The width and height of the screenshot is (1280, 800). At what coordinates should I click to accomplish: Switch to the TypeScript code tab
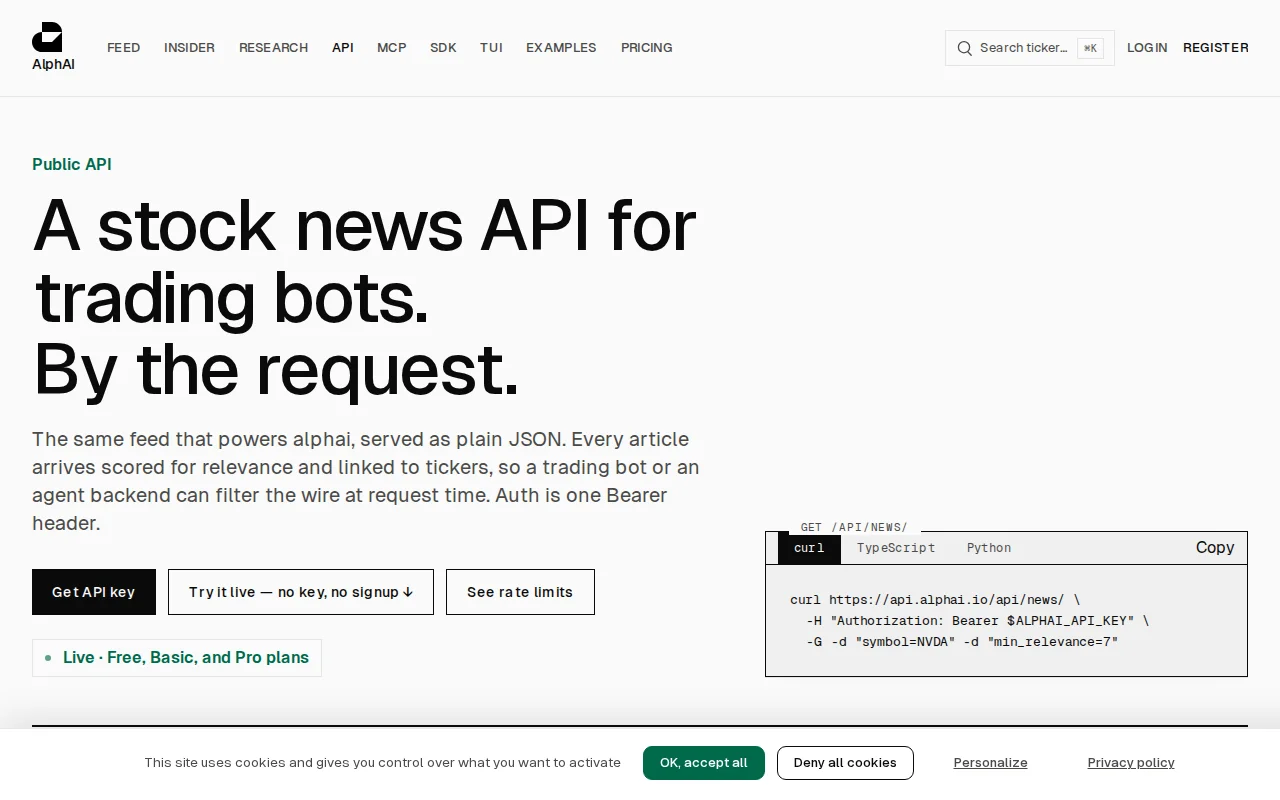click(x=896, y=548)
